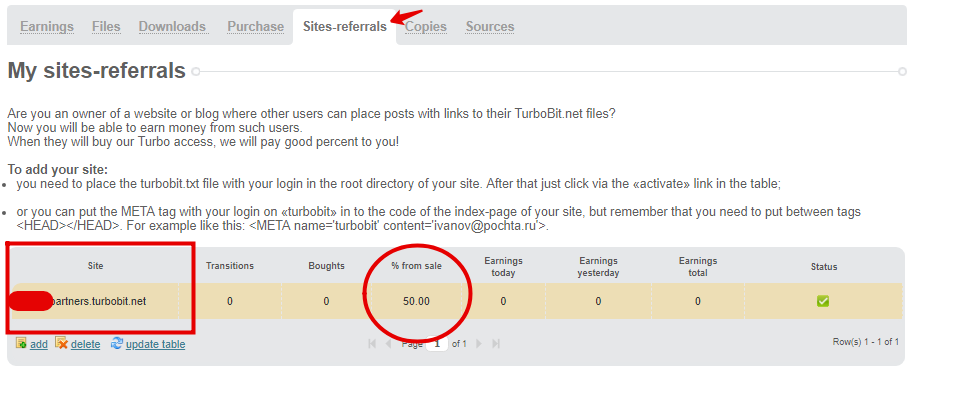Go to last page of table
This screenshot has height=412, width=971.
tap(496, 343)
